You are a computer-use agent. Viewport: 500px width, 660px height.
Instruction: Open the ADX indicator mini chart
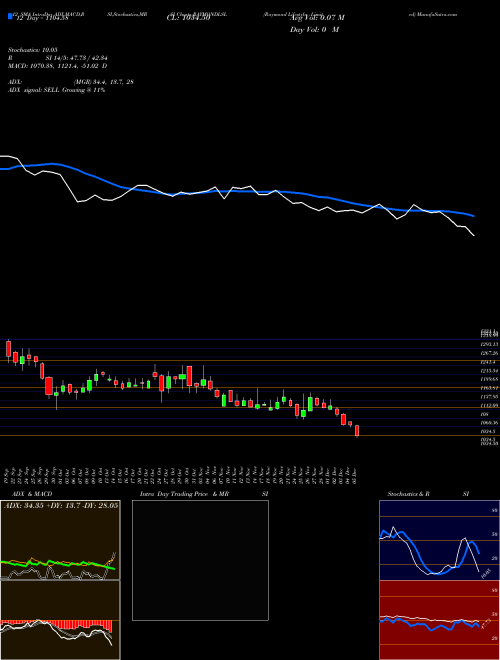[60, 540]
